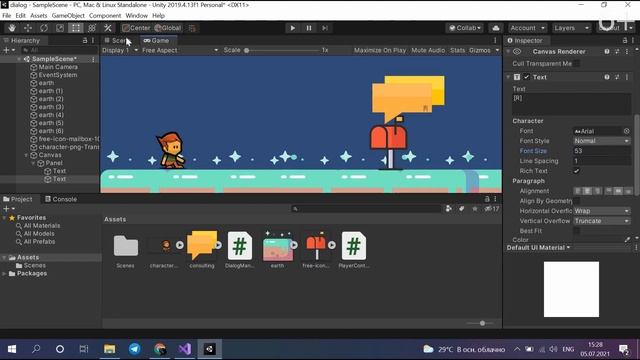The height and width of the screenshot is (360, 640).
Task: Toggle Cull Transparent Mesh checkbox
Action: click(x=576, y=63)
